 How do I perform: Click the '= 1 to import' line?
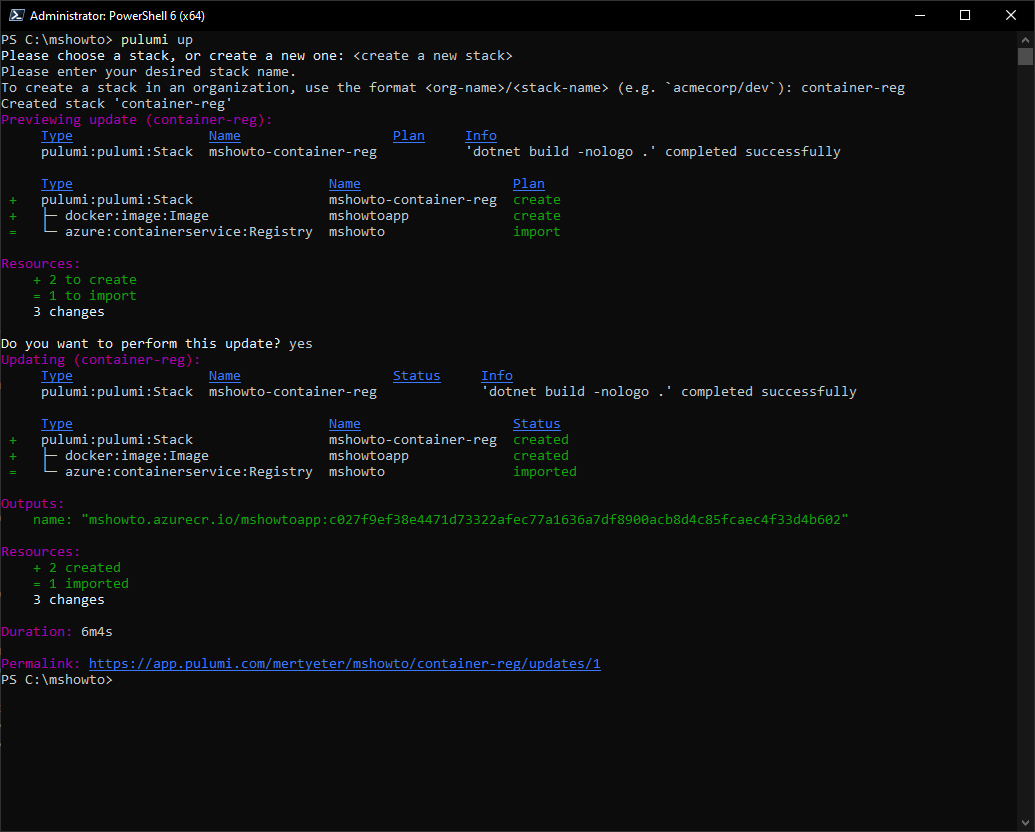(85, 296)
